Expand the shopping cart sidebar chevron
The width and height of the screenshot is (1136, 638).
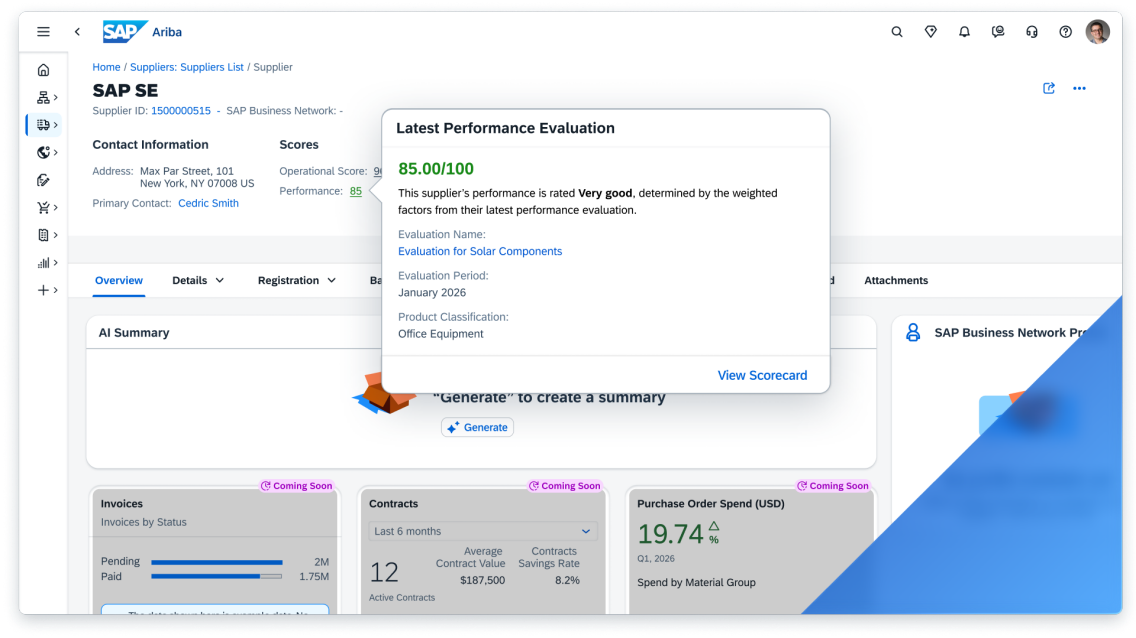pyautogui.click(x=56, y=208)
